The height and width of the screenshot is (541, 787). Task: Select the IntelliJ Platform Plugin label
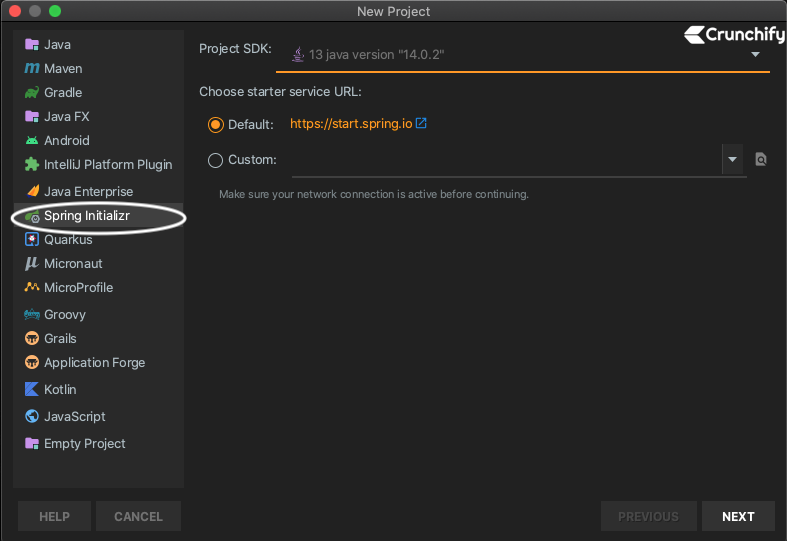108,165
